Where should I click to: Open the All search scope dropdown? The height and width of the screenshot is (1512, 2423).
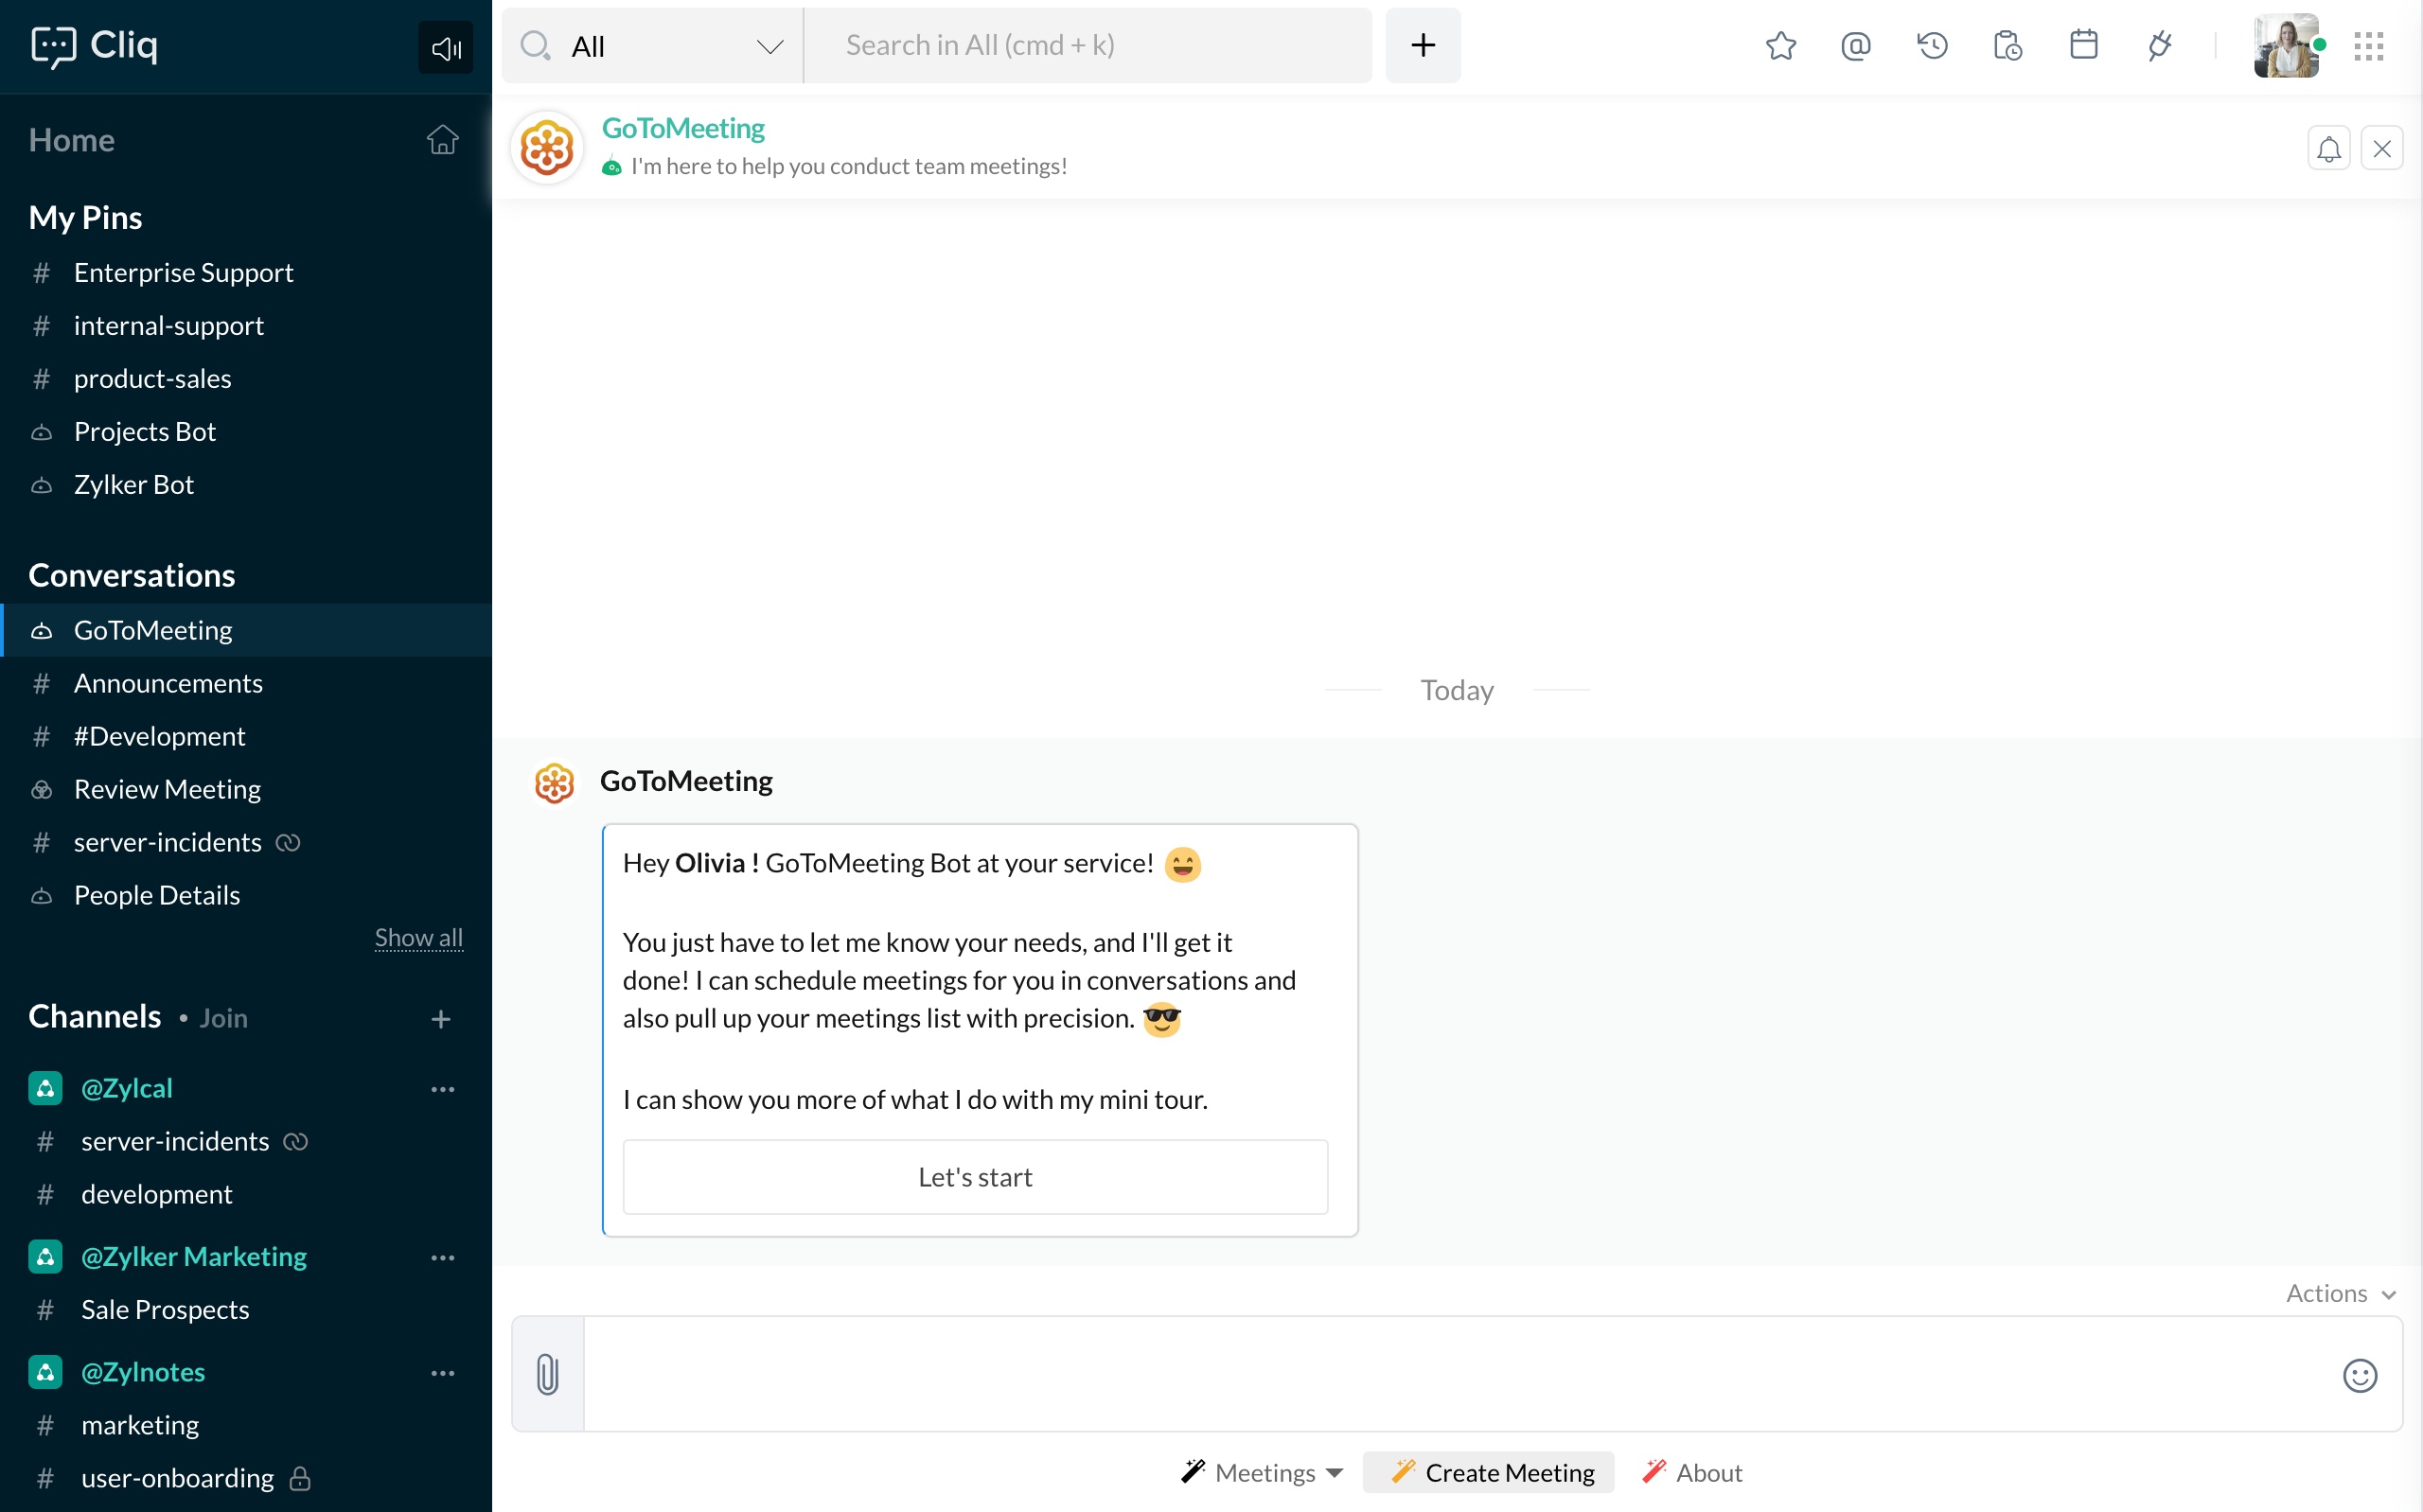tap(652, 46)
